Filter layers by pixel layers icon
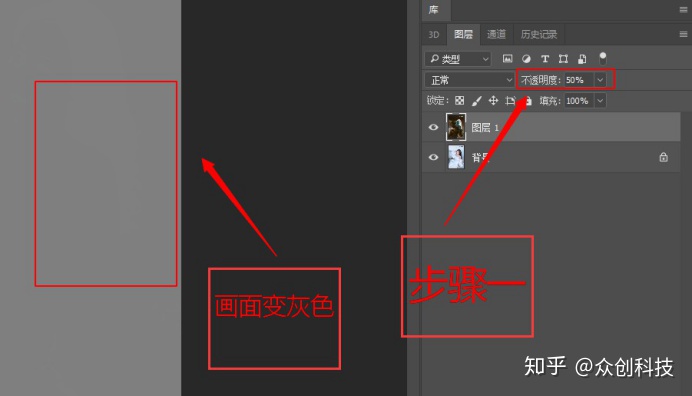 pyautogui.click(x=508, y=59)
